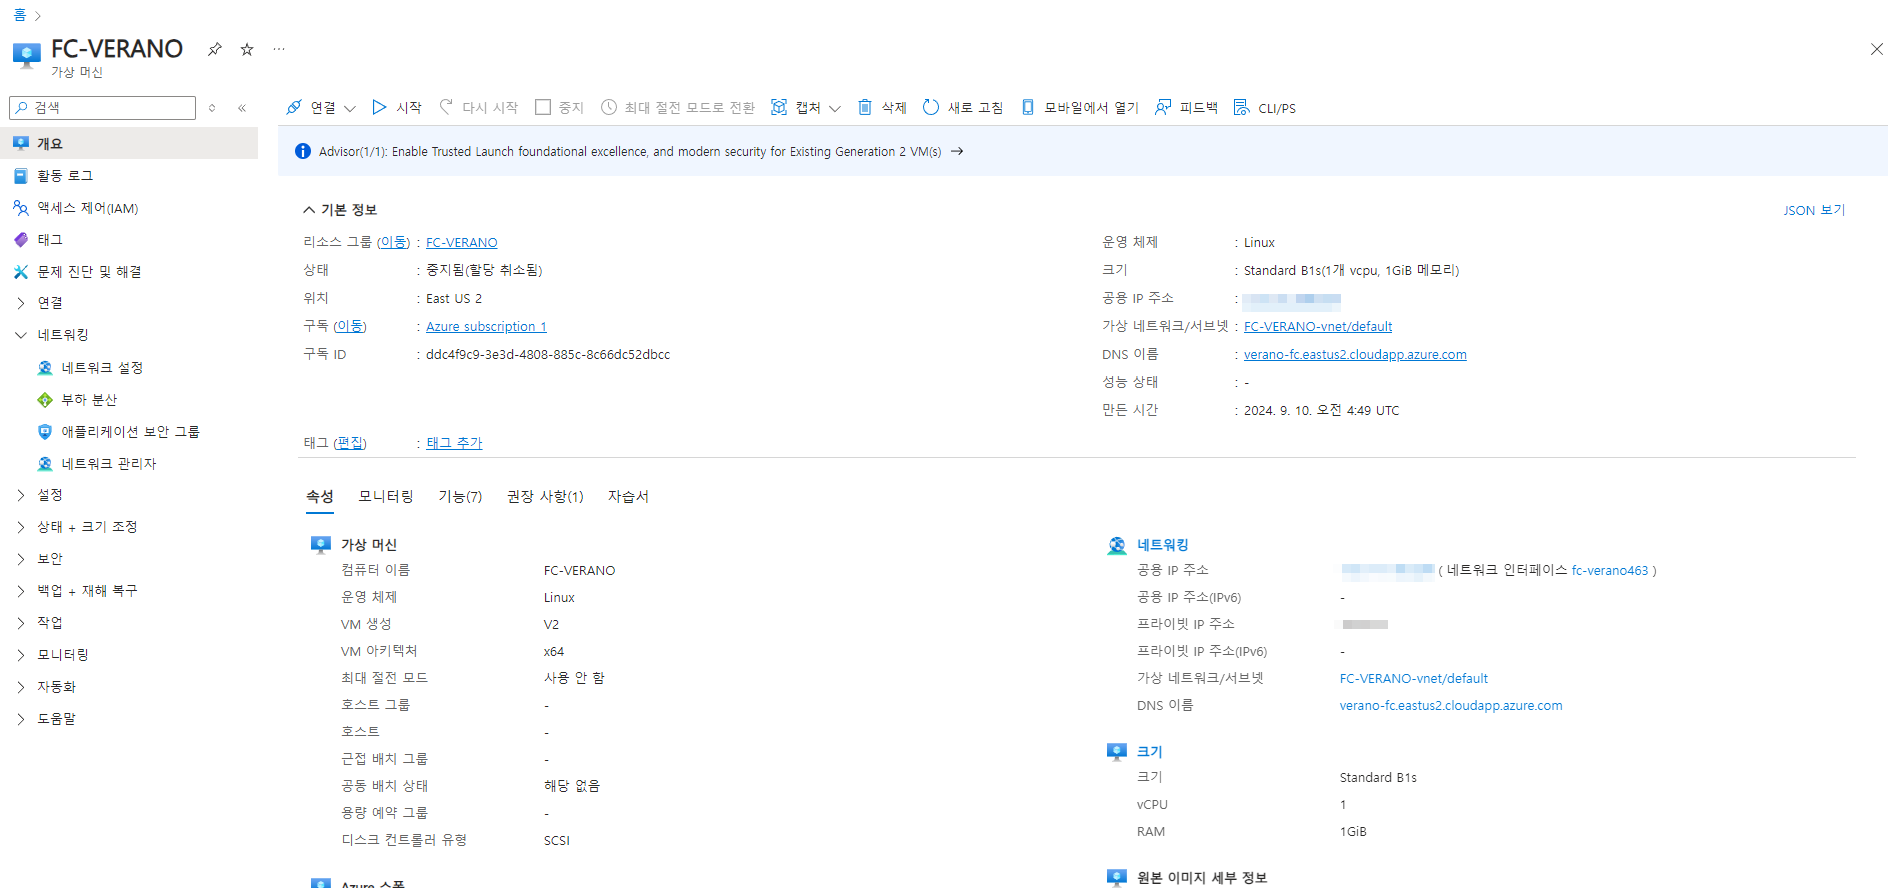The image size is (1888, 888).
Task: Toggle expand-all sidebar groups icon
Action: point(212,108)
